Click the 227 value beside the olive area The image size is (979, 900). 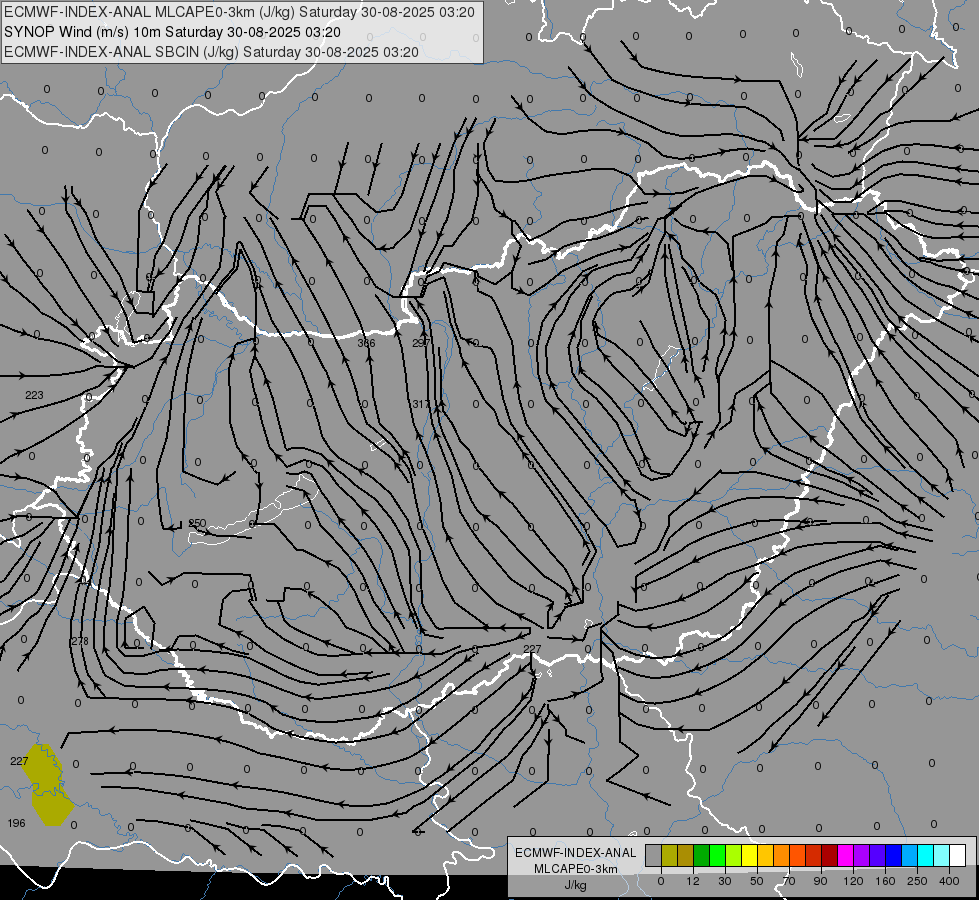pos(19,761)
